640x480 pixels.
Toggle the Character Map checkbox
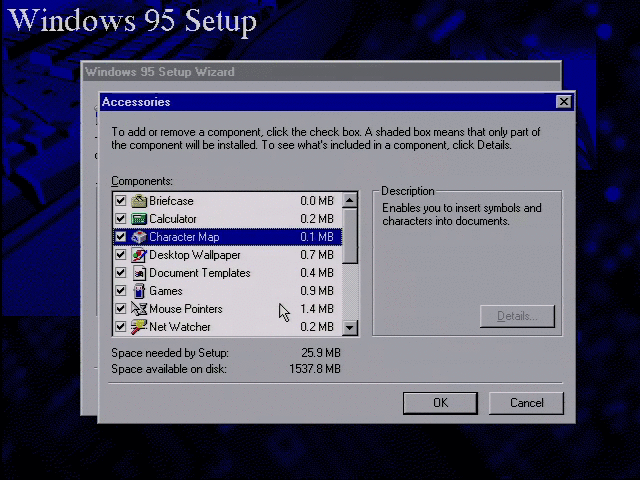[x=120, y=237]
